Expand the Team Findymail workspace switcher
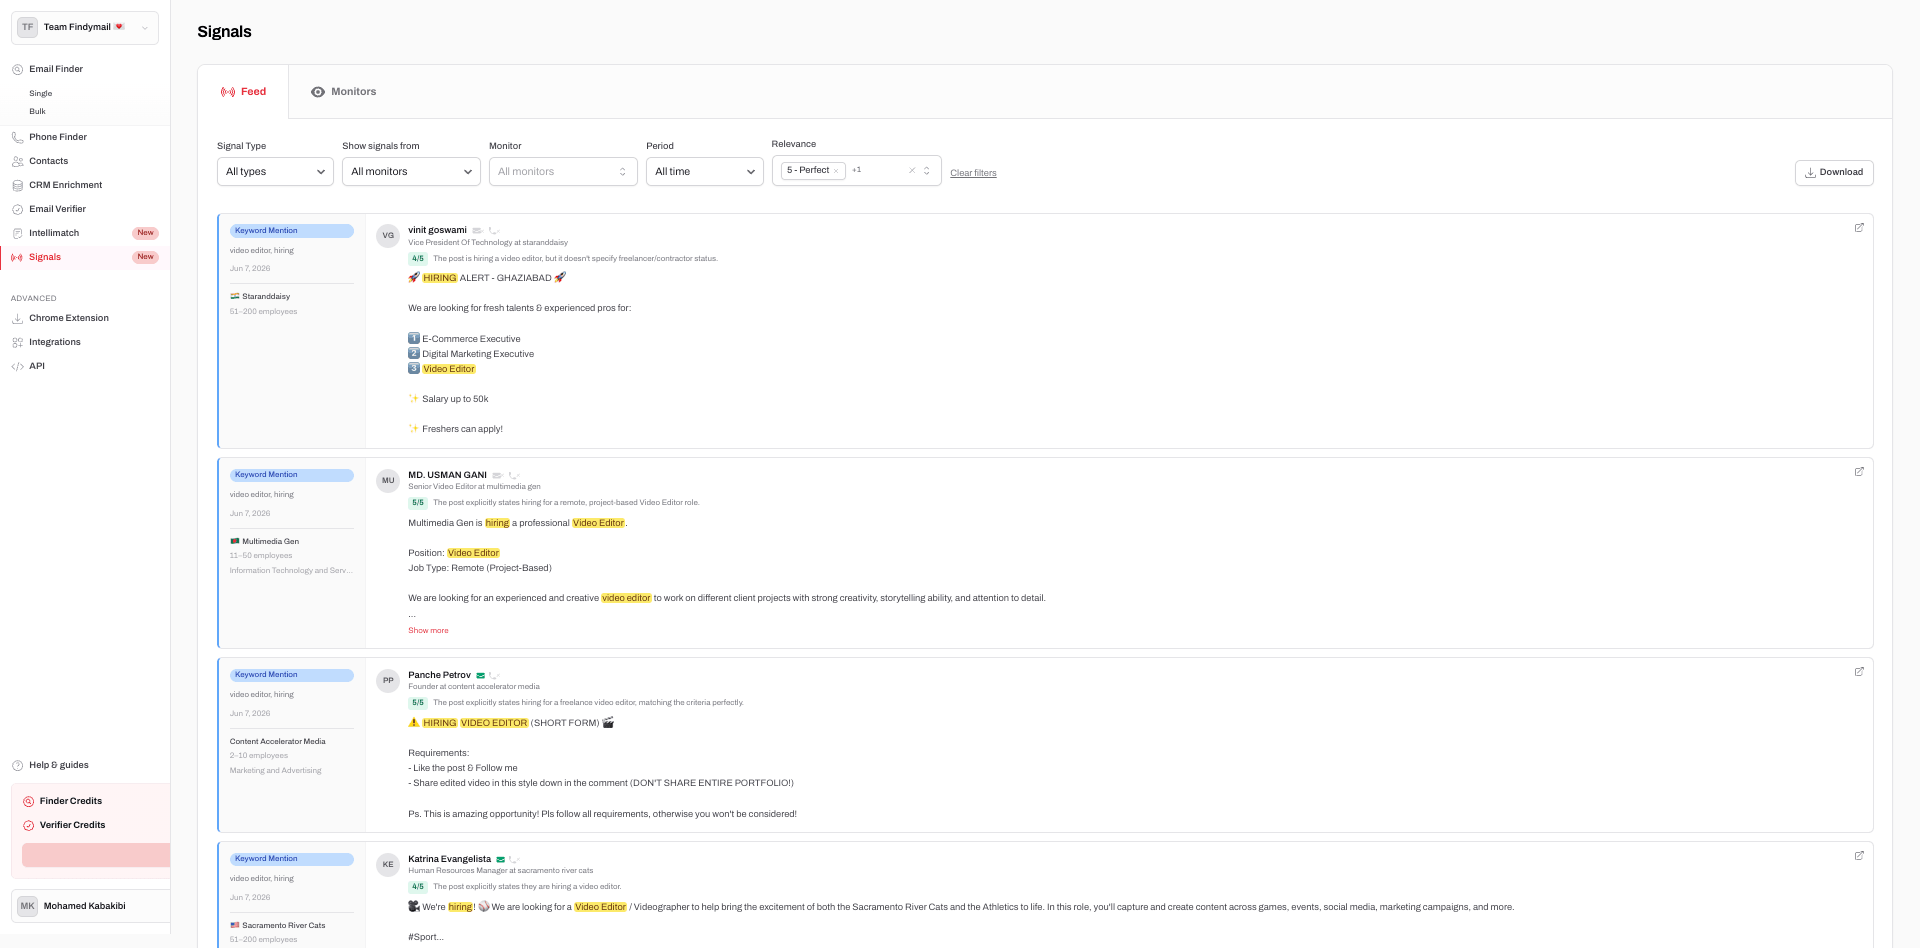This screenshot has height=948, width=1920. [85, 27]
